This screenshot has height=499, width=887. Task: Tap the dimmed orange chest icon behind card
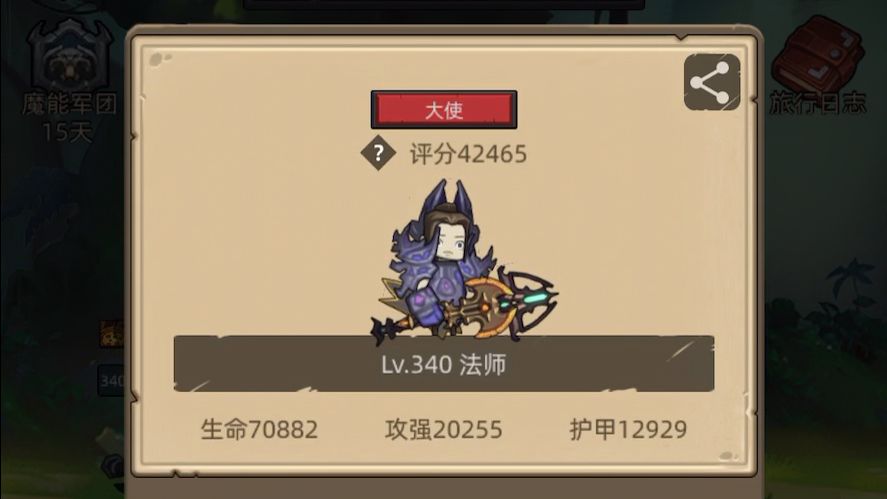click(x=112, y=333)
